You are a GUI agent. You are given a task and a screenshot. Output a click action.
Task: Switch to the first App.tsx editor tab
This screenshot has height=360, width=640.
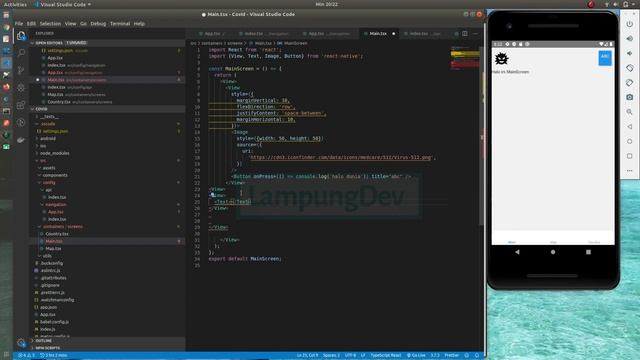(211, 33)
